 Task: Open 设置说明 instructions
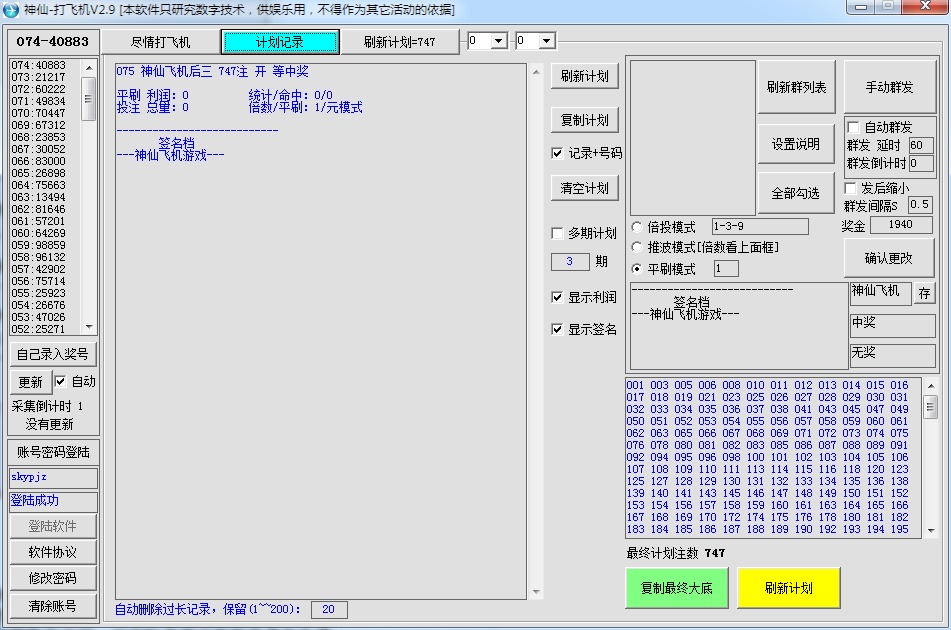click(x=795, y=144)
